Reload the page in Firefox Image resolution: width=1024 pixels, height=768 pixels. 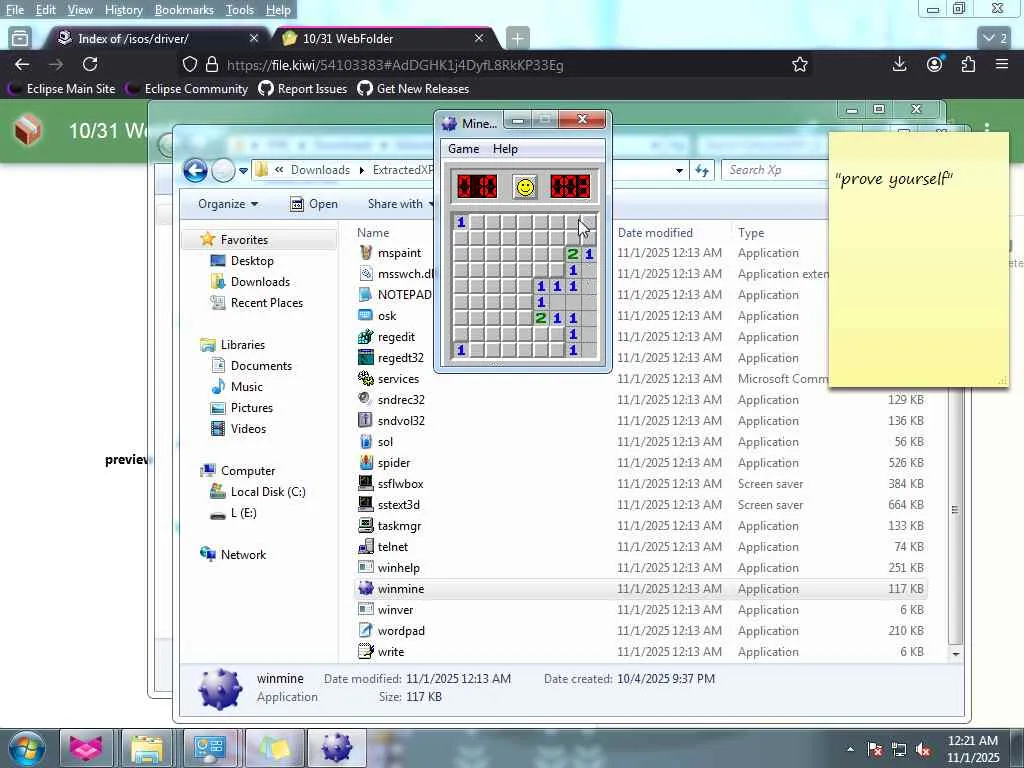tap(90, 64)
